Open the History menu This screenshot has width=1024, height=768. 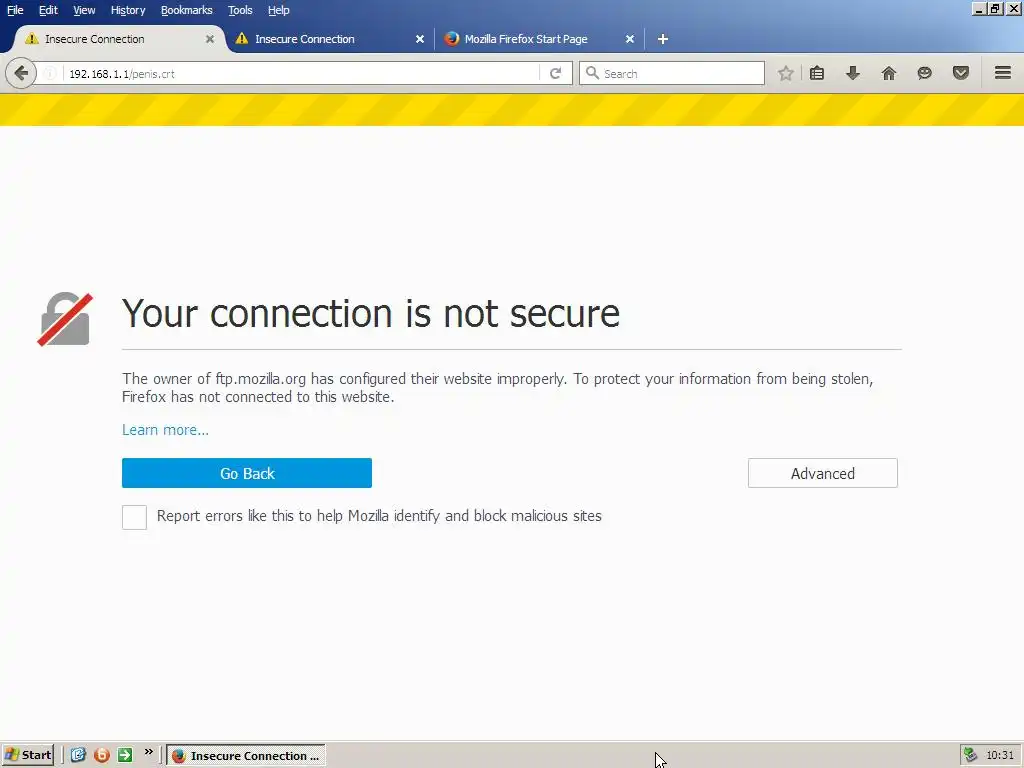(x=128, y=10)
